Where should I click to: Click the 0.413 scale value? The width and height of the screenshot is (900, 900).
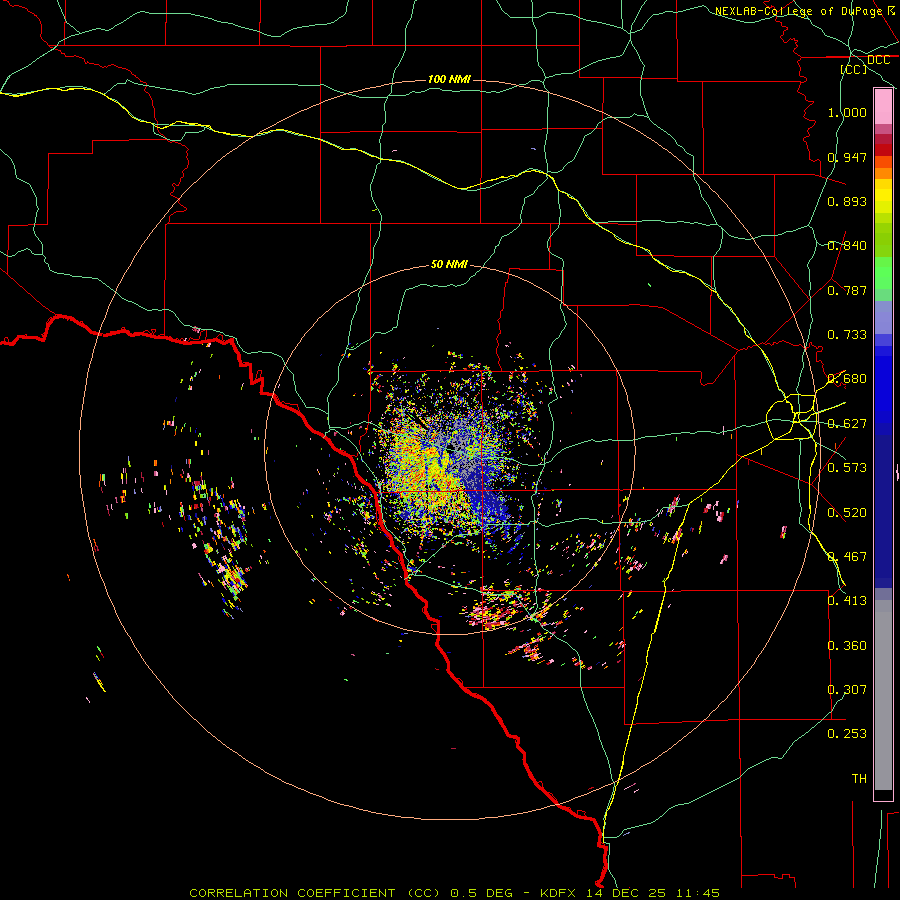847,601
